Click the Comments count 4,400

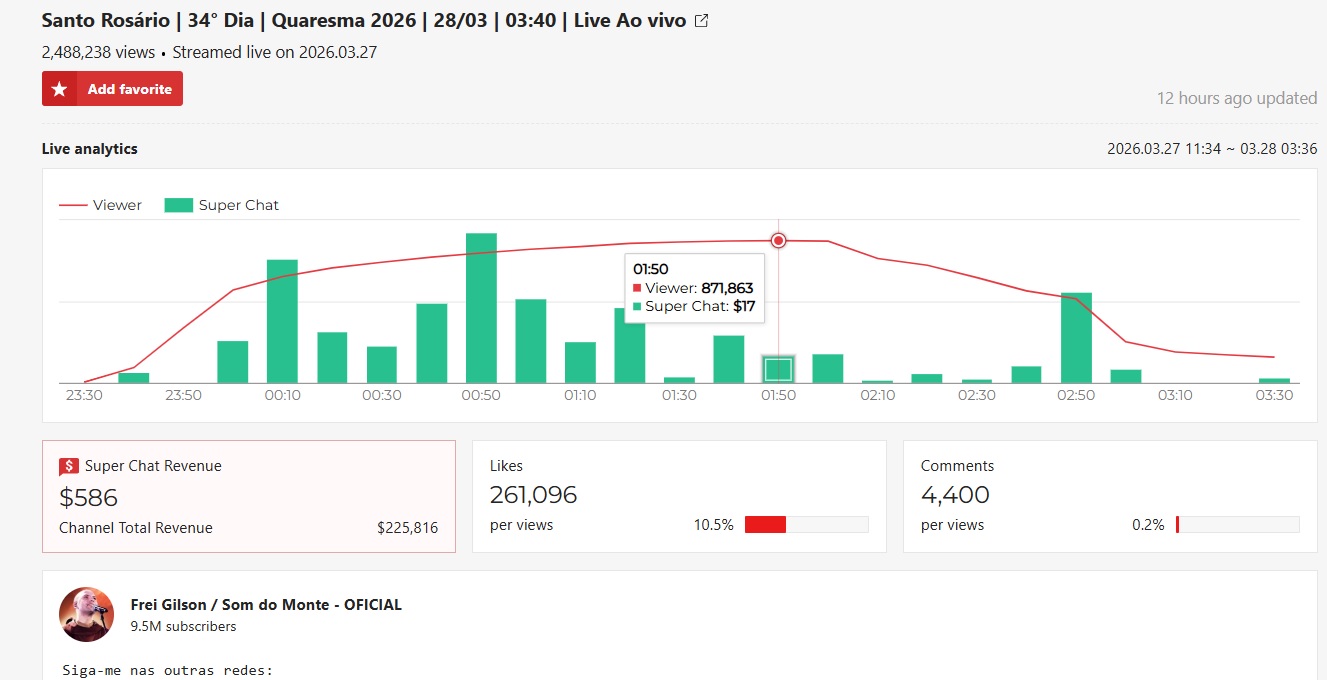point(955,495)
